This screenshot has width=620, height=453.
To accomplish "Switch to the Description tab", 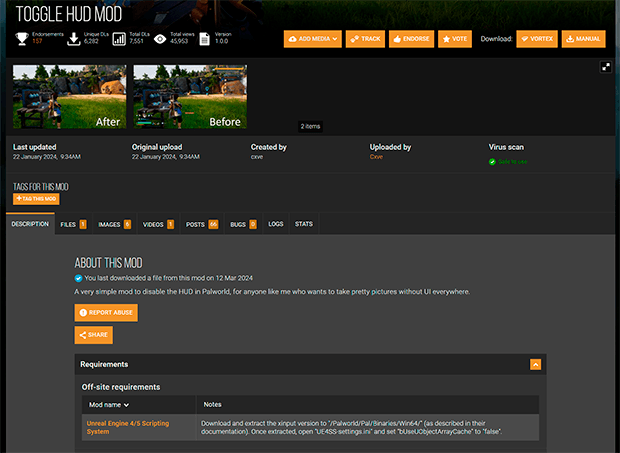I will pos(30,224).
